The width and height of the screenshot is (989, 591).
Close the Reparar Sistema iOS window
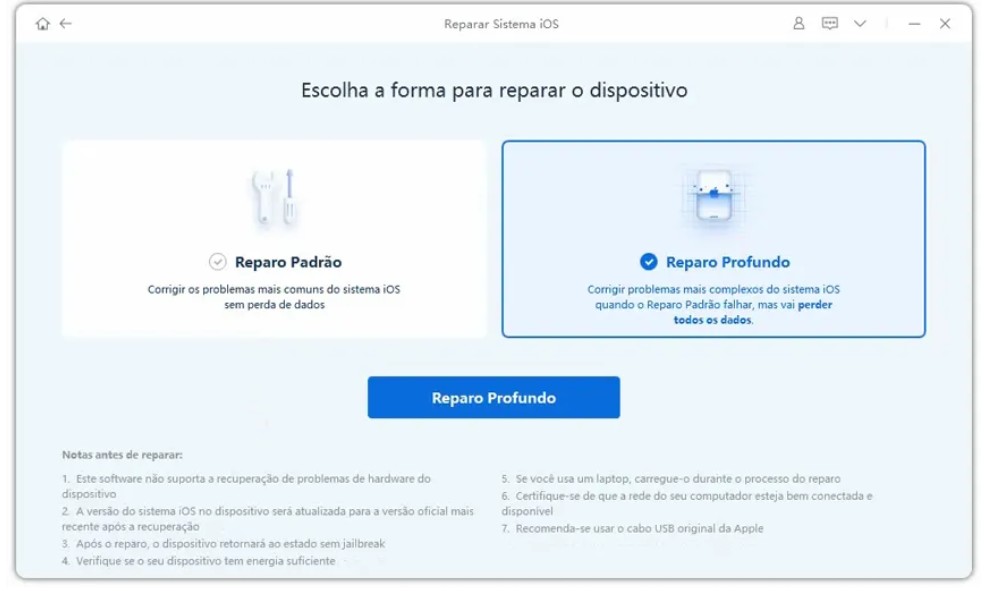click(945, 24)
